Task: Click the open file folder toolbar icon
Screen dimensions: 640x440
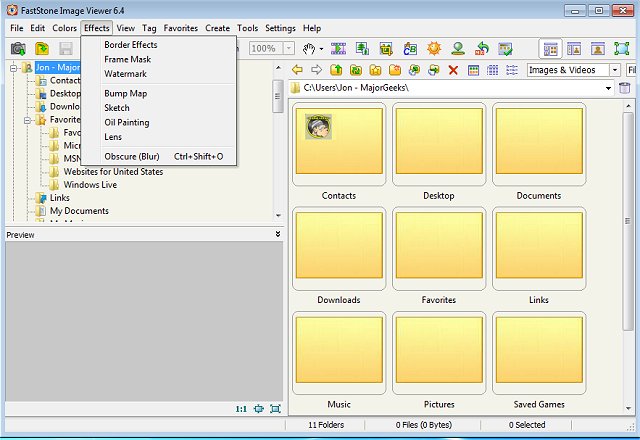Action: 41,48
